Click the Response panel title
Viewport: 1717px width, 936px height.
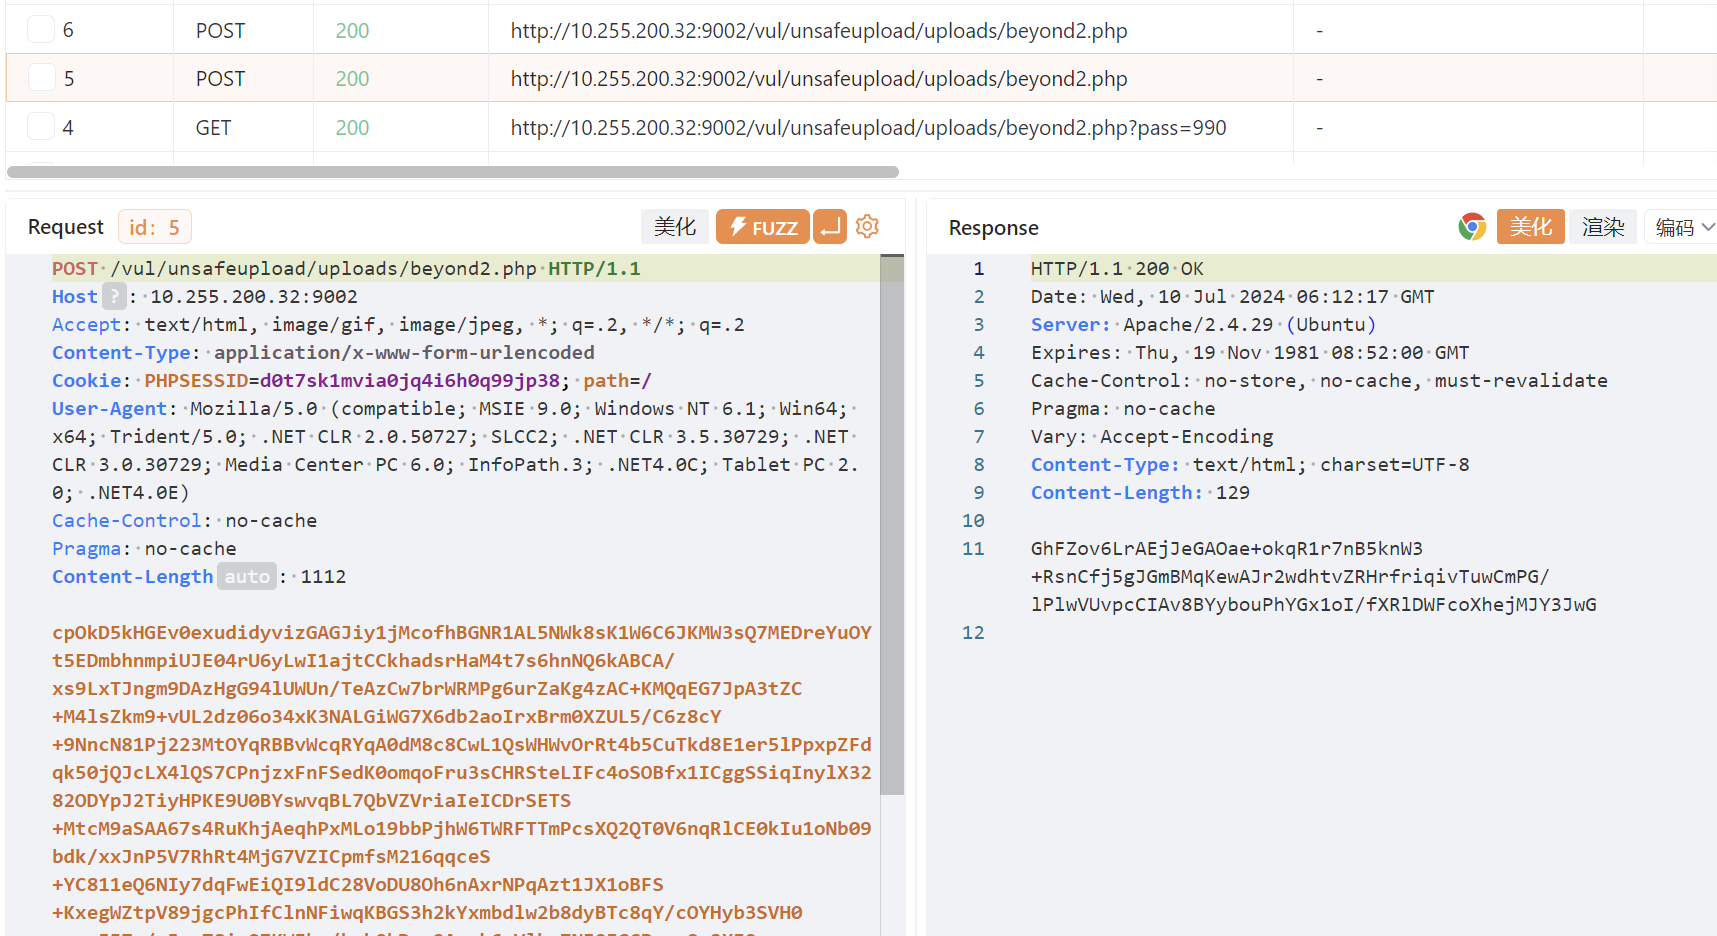[993, 228]
